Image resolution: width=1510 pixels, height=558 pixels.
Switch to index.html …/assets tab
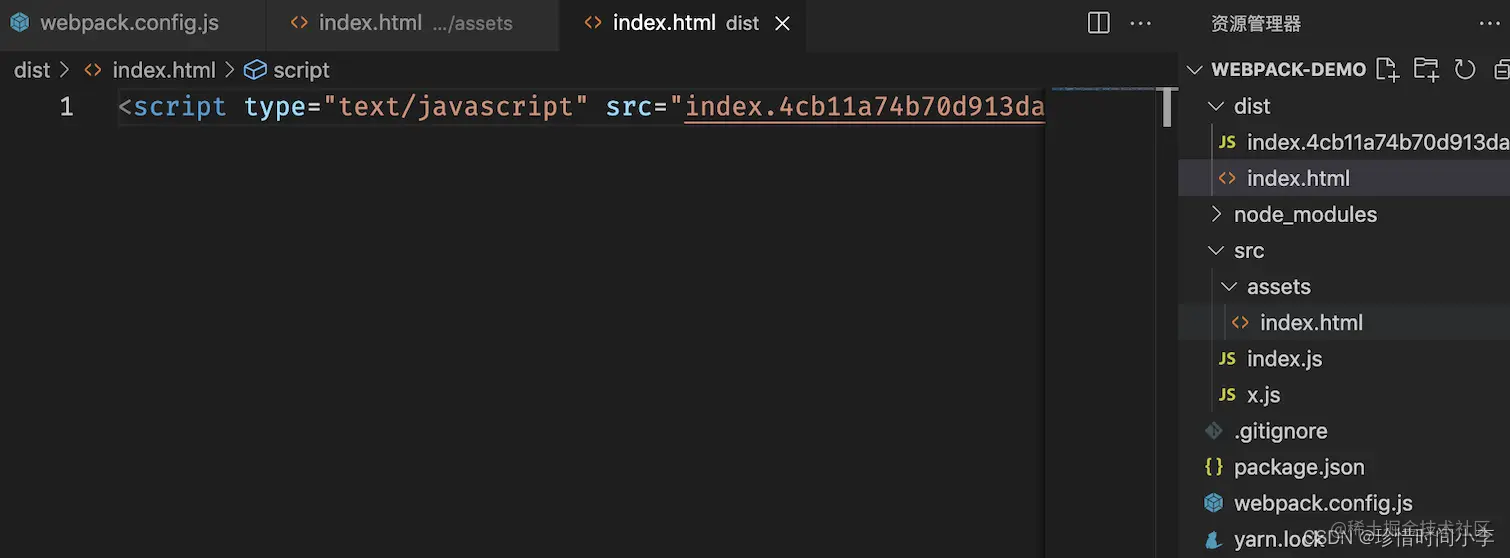pyautogui.click(x=413, y=23)
